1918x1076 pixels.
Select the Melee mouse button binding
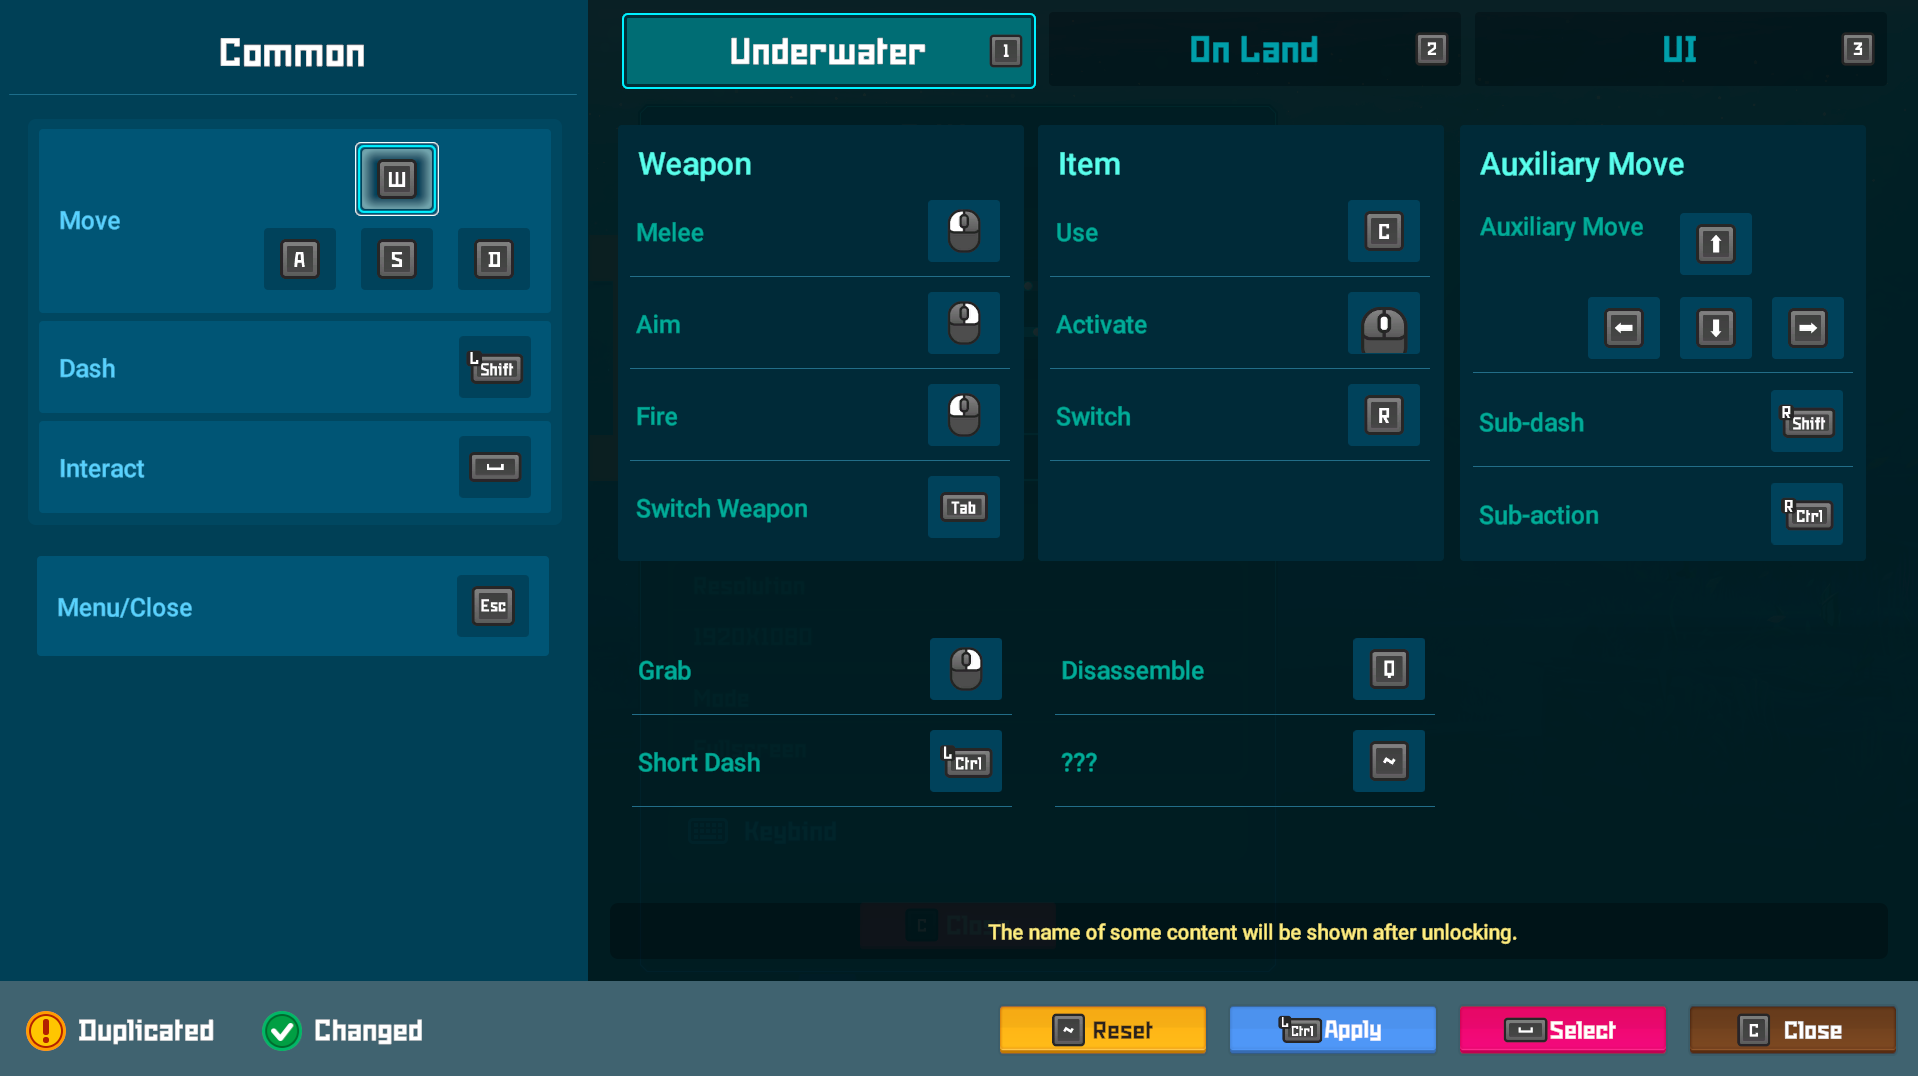tap(963, 232)
